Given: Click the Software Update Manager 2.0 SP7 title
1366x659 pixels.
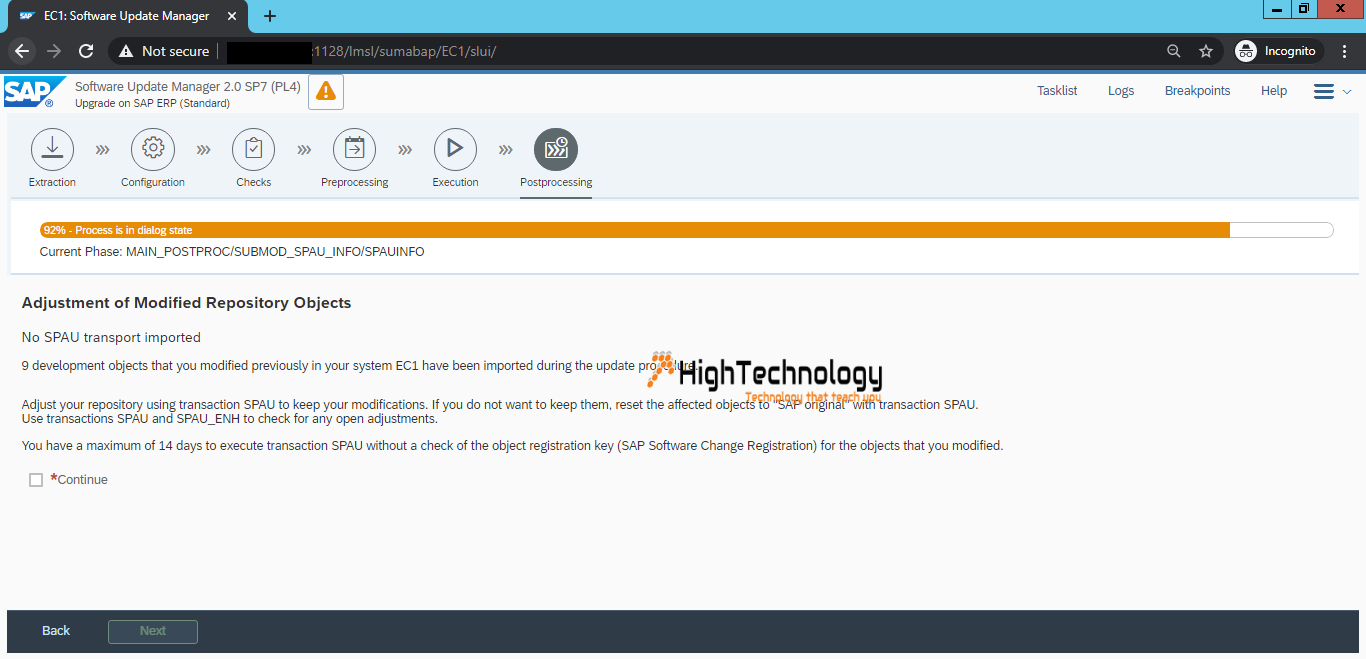Looking at the screenshot, I should [x=188, y=87].
